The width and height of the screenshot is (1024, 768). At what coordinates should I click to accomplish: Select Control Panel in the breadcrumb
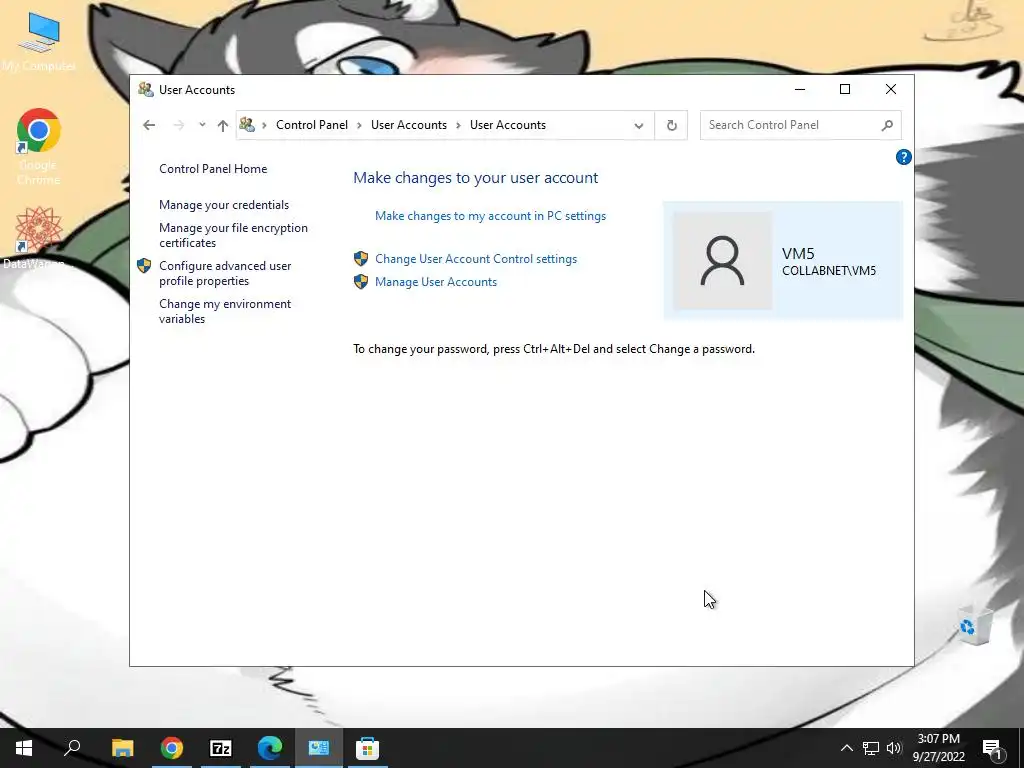click(312, 125)
